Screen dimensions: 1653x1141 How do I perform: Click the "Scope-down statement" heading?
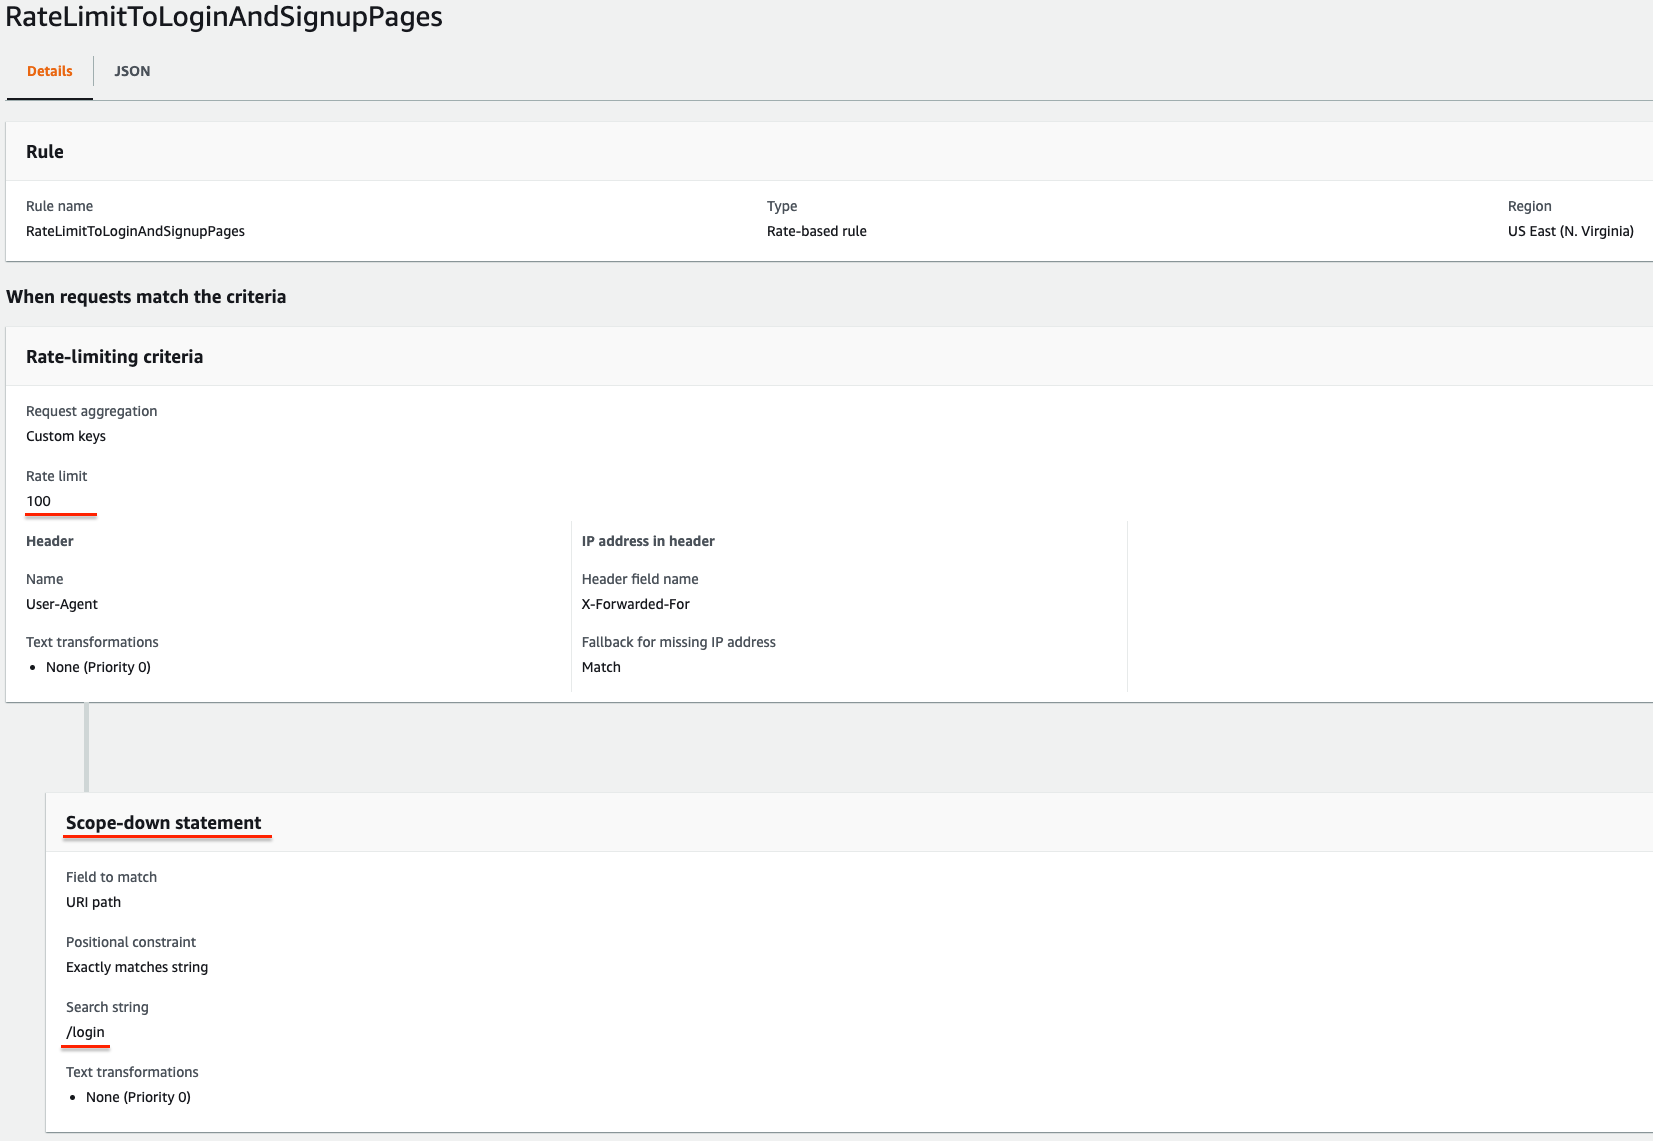click(x=163, y=823)
